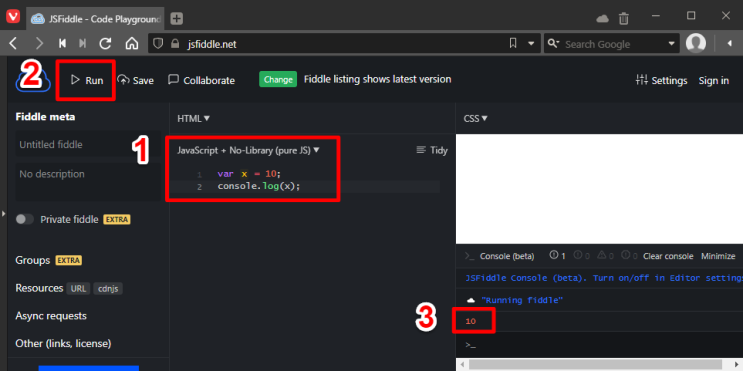Open JavaScript + No-Library dropdown

248,150
